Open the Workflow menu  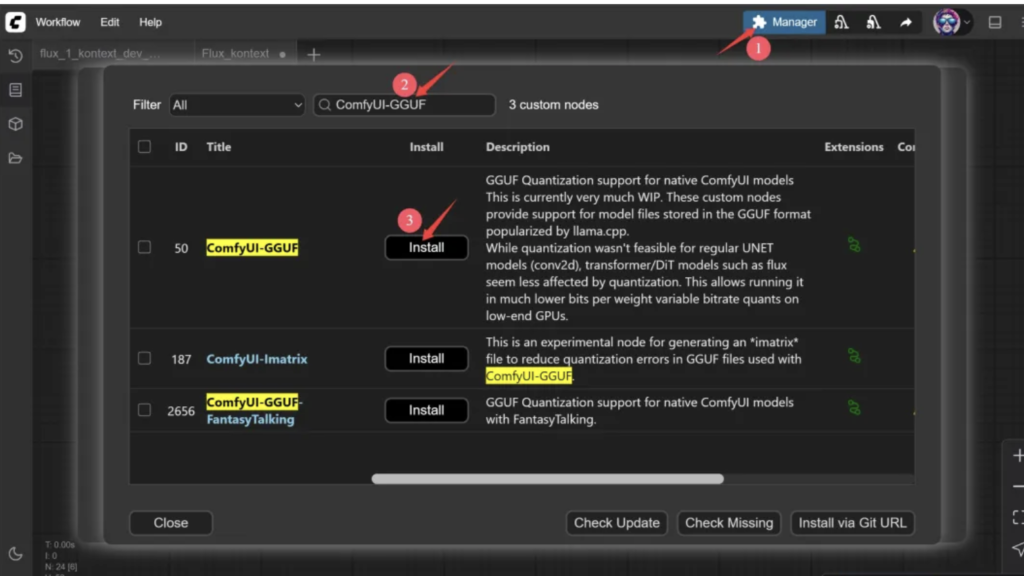(x=57, y=22)
